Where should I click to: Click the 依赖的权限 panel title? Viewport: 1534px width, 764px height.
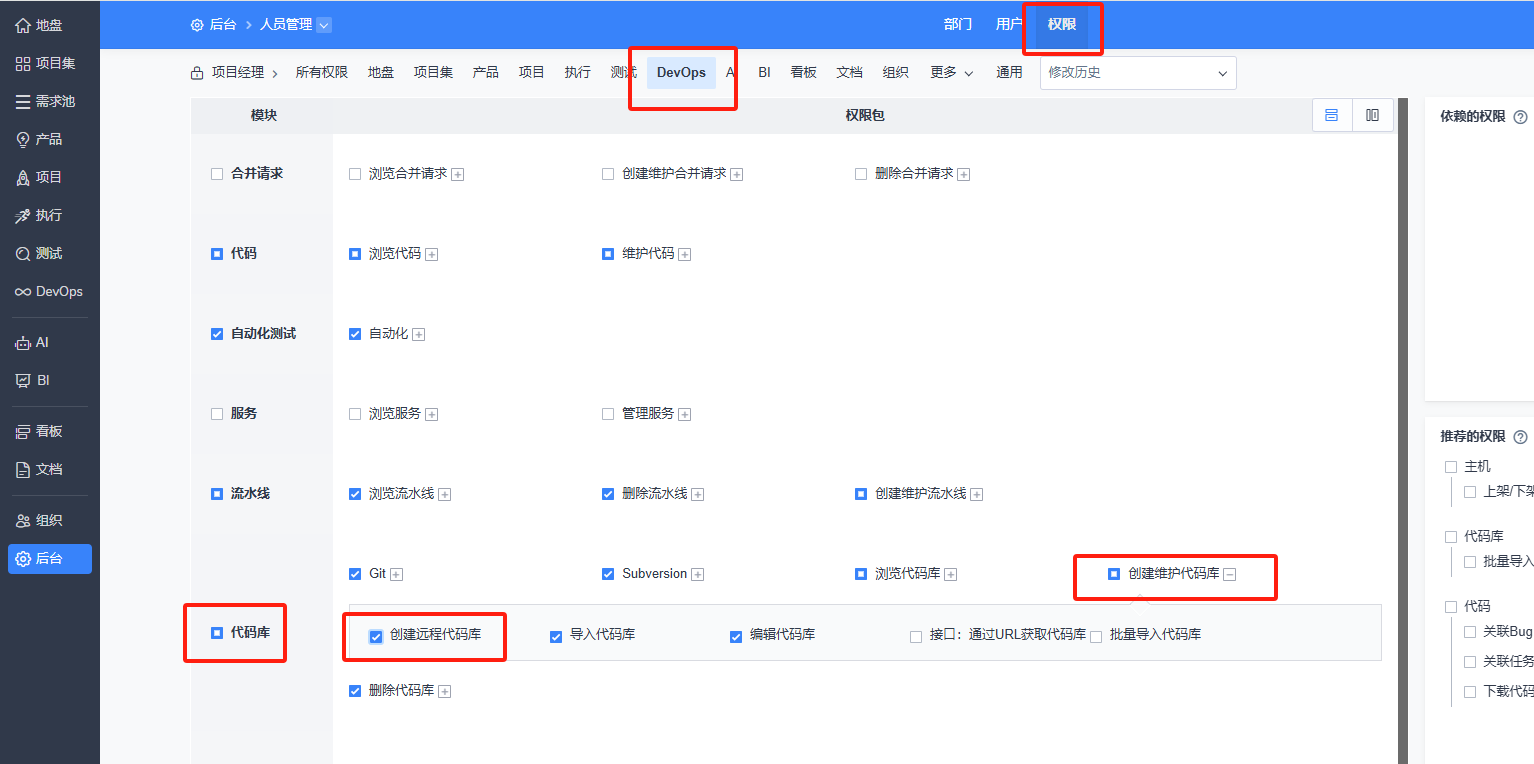(1472, 116)
